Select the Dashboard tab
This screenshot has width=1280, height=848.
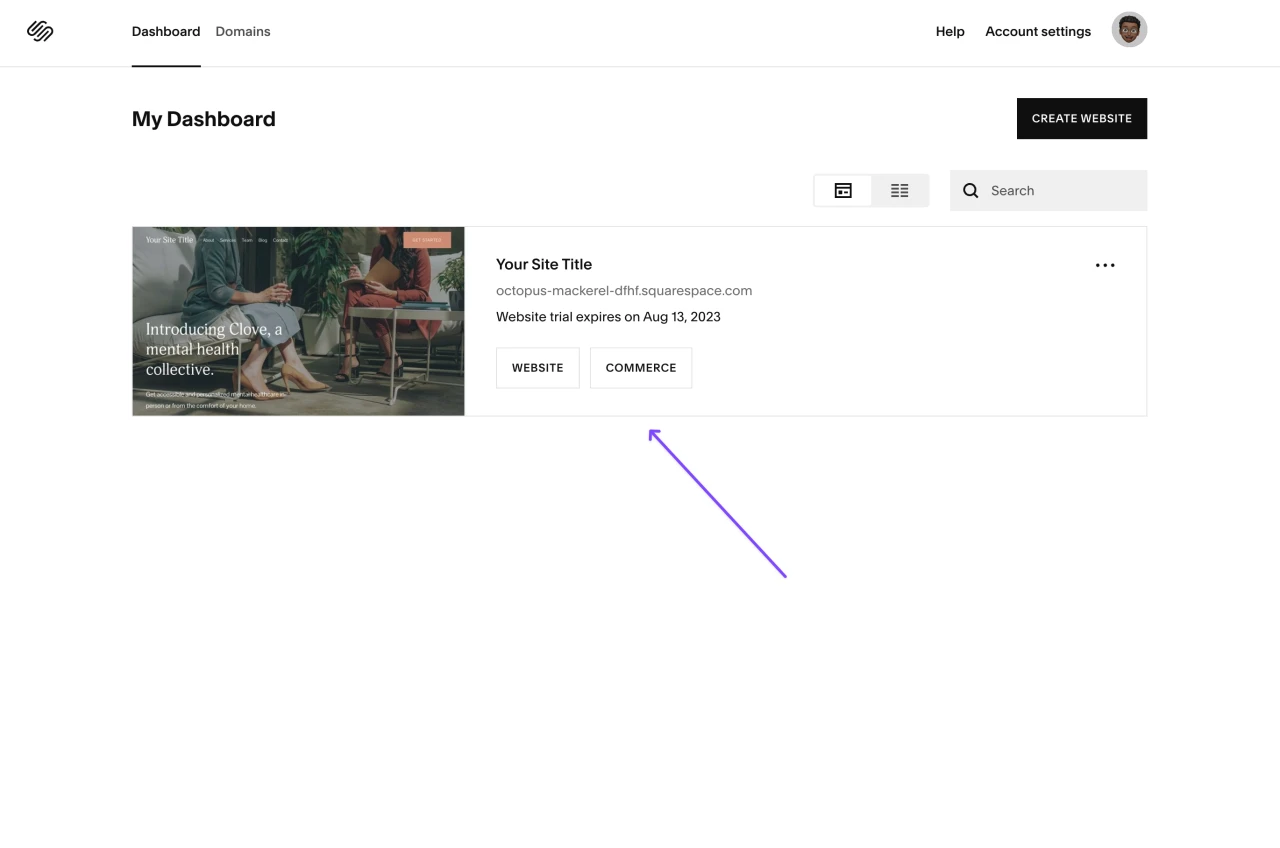[166, 32]
